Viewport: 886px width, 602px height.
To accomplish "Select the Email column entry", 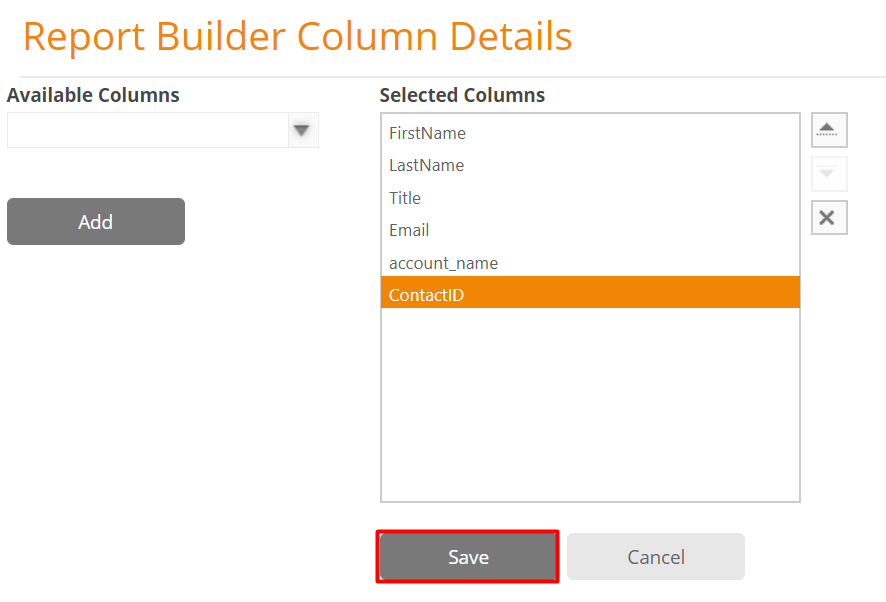I will (x=590, y=231).
